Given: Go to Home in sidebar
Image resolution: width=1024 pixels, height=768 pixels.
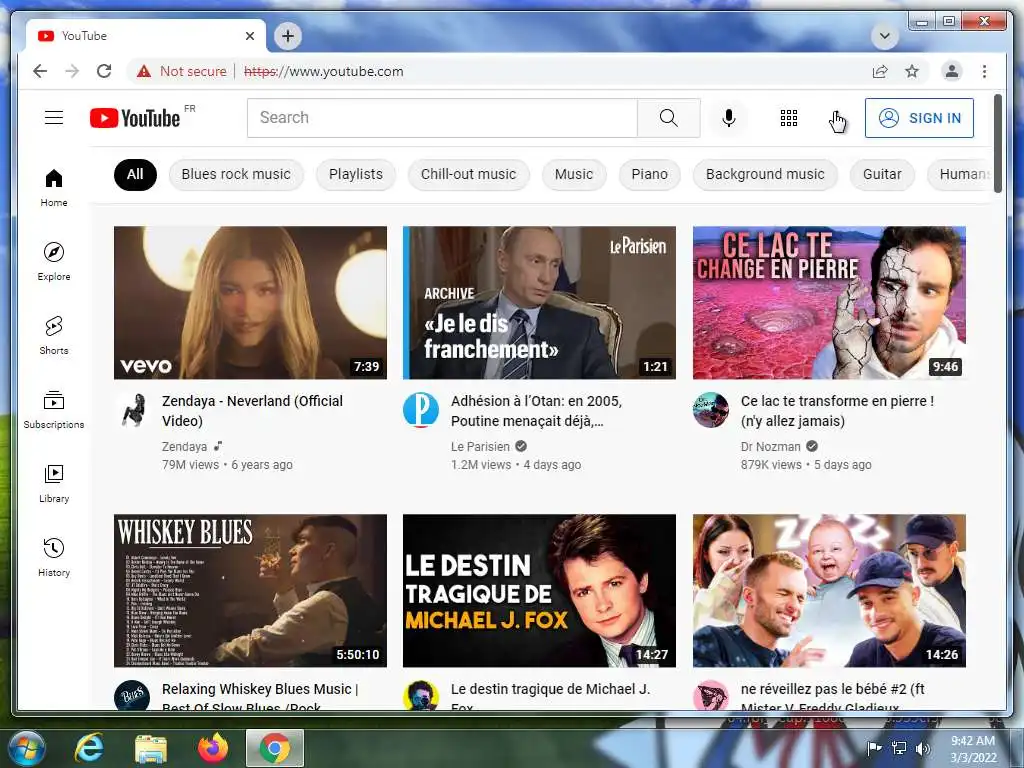Looking at the screenshot, I should tap(54, 187).
